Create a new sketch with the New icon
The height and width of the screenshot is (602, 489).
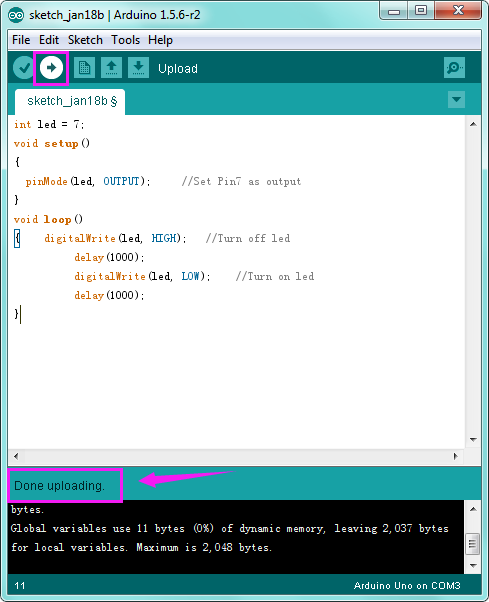click(x=84, y=68)
